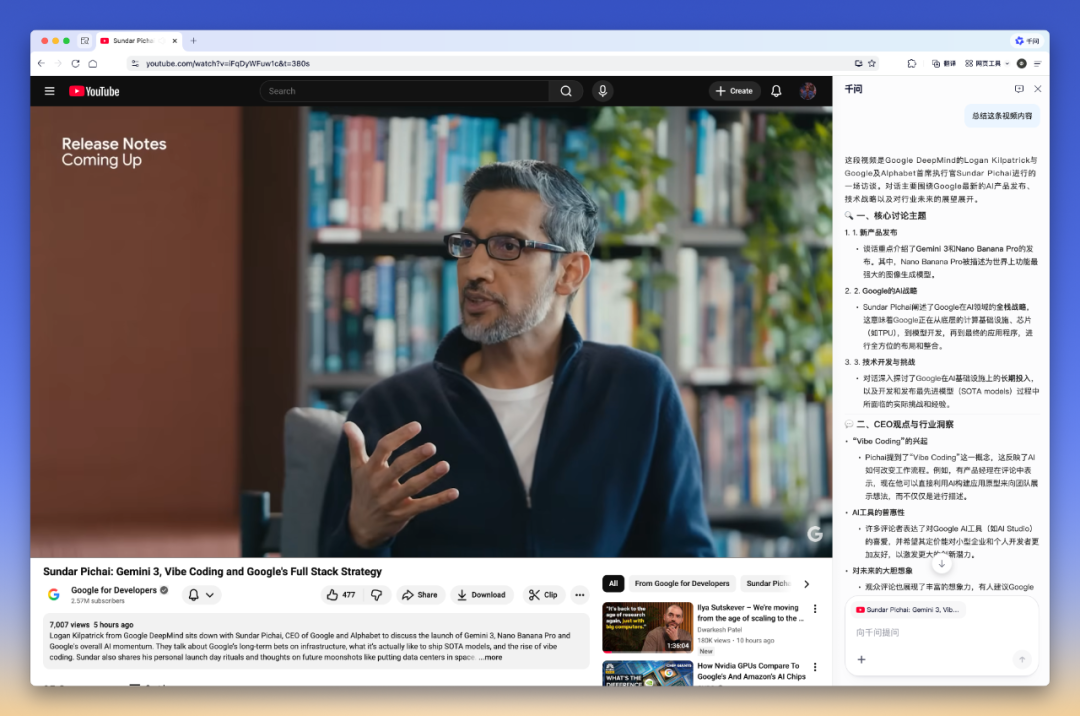Open subscription notification bell dropdown
1080x716 pixels.
(x=201, y=595)
